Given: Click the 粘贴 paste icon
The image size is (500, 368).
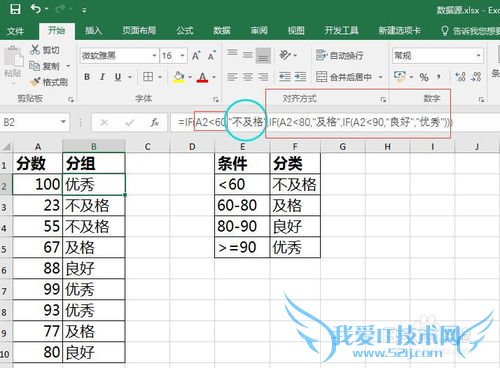Looking at the screenshot, I should pos(13,57).
